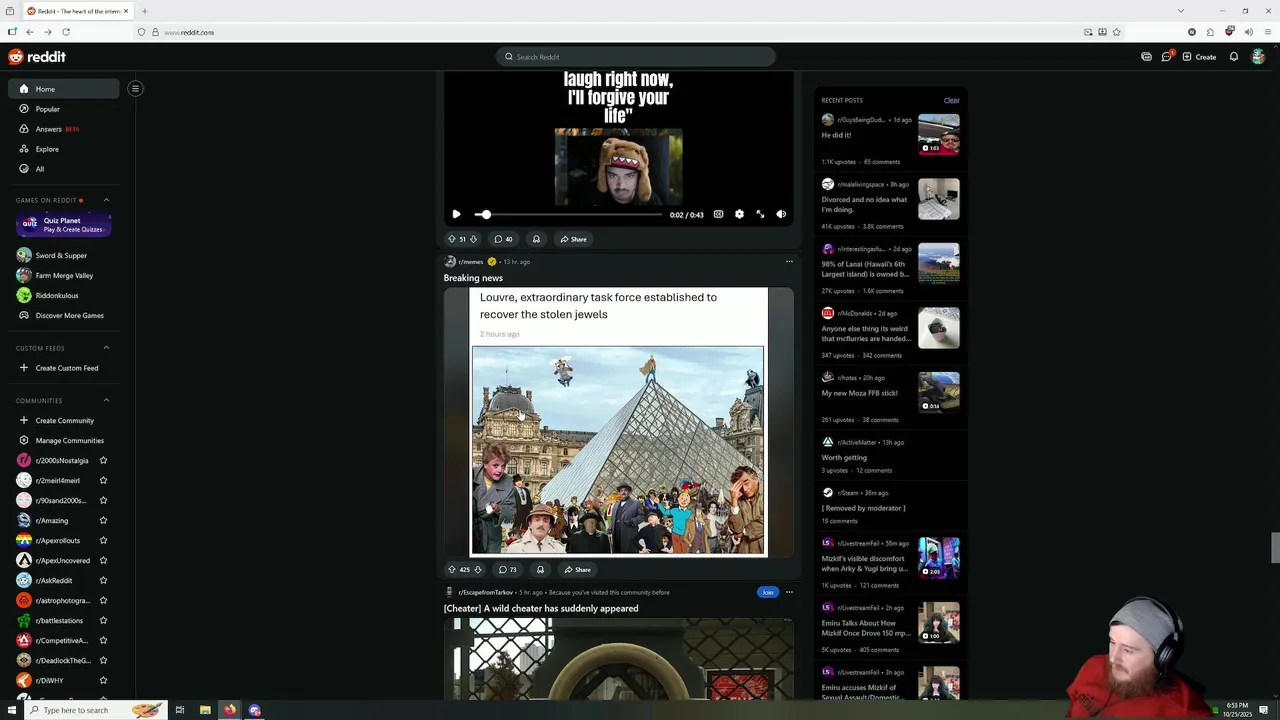This screenshot has width=1280, height=720.
Task: Downvote the Breaking news post
Action: pos(477,570)
